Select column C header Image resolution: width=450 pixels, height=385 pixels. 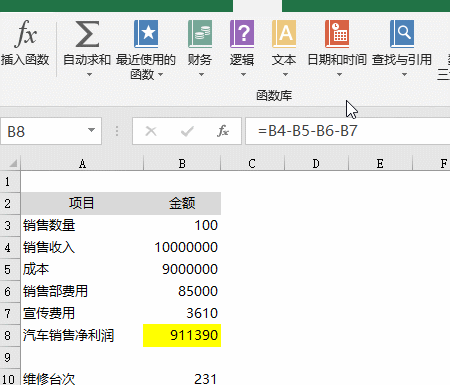tap(252, 163)
